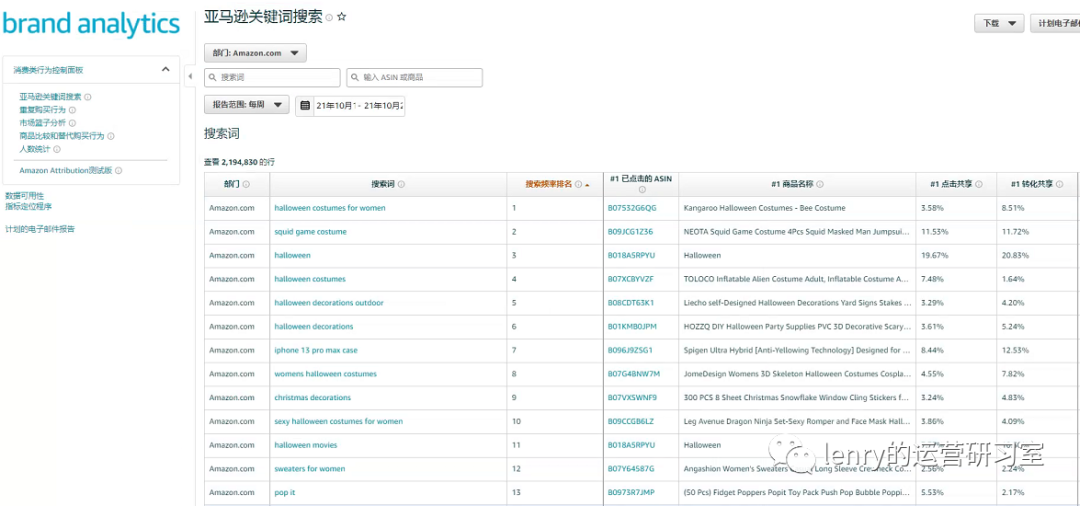
Task: Click search term squid game costume
Action: (x=311, y=232)
